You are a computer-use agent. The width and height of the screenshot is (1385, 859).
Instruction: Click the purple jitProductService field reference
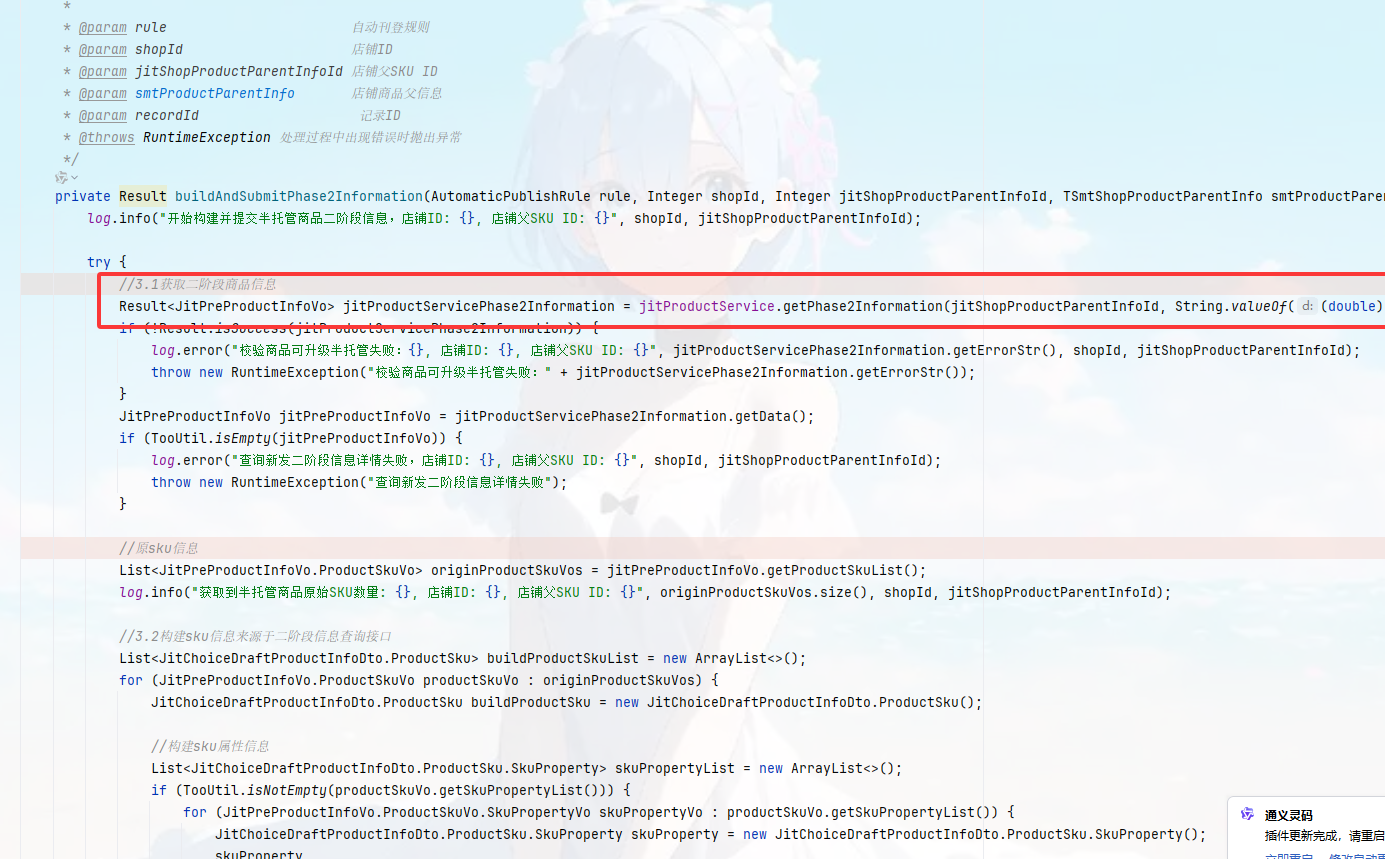(707, 307)
